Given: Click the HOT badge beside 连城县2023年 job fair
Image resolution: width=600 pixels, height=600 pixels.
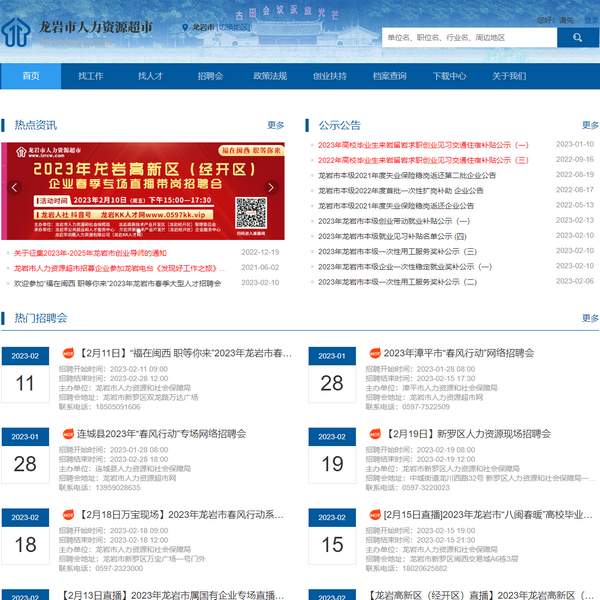Looking at the screenshot, I should pos(69,434).
